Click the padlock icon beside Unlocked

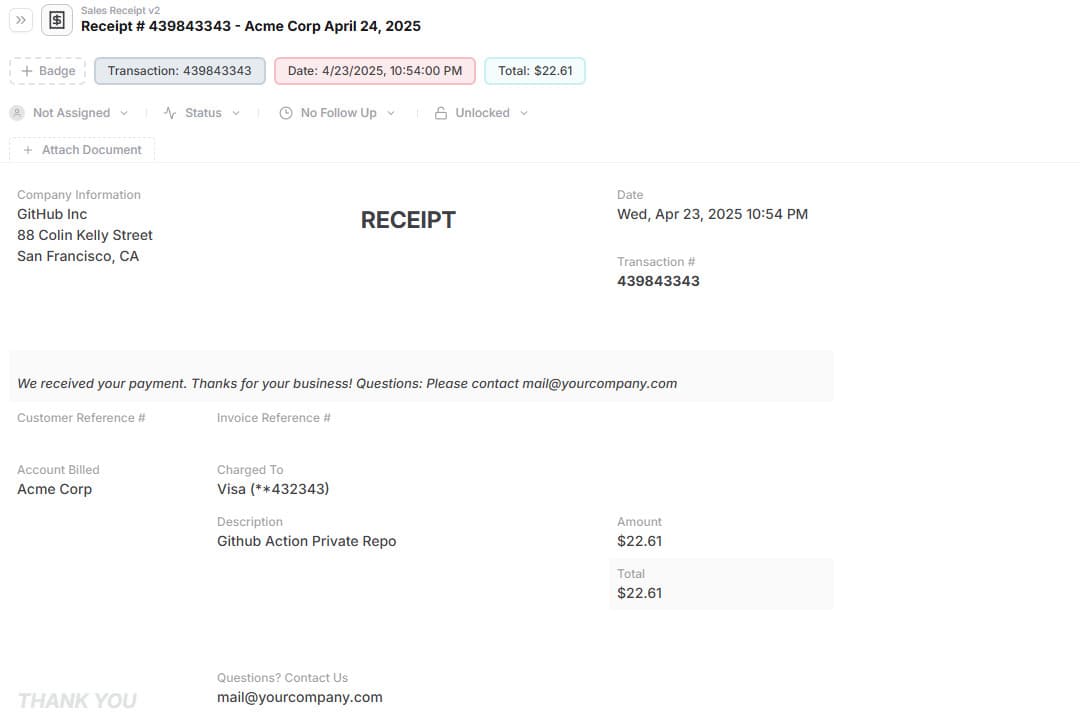[441, 113]
